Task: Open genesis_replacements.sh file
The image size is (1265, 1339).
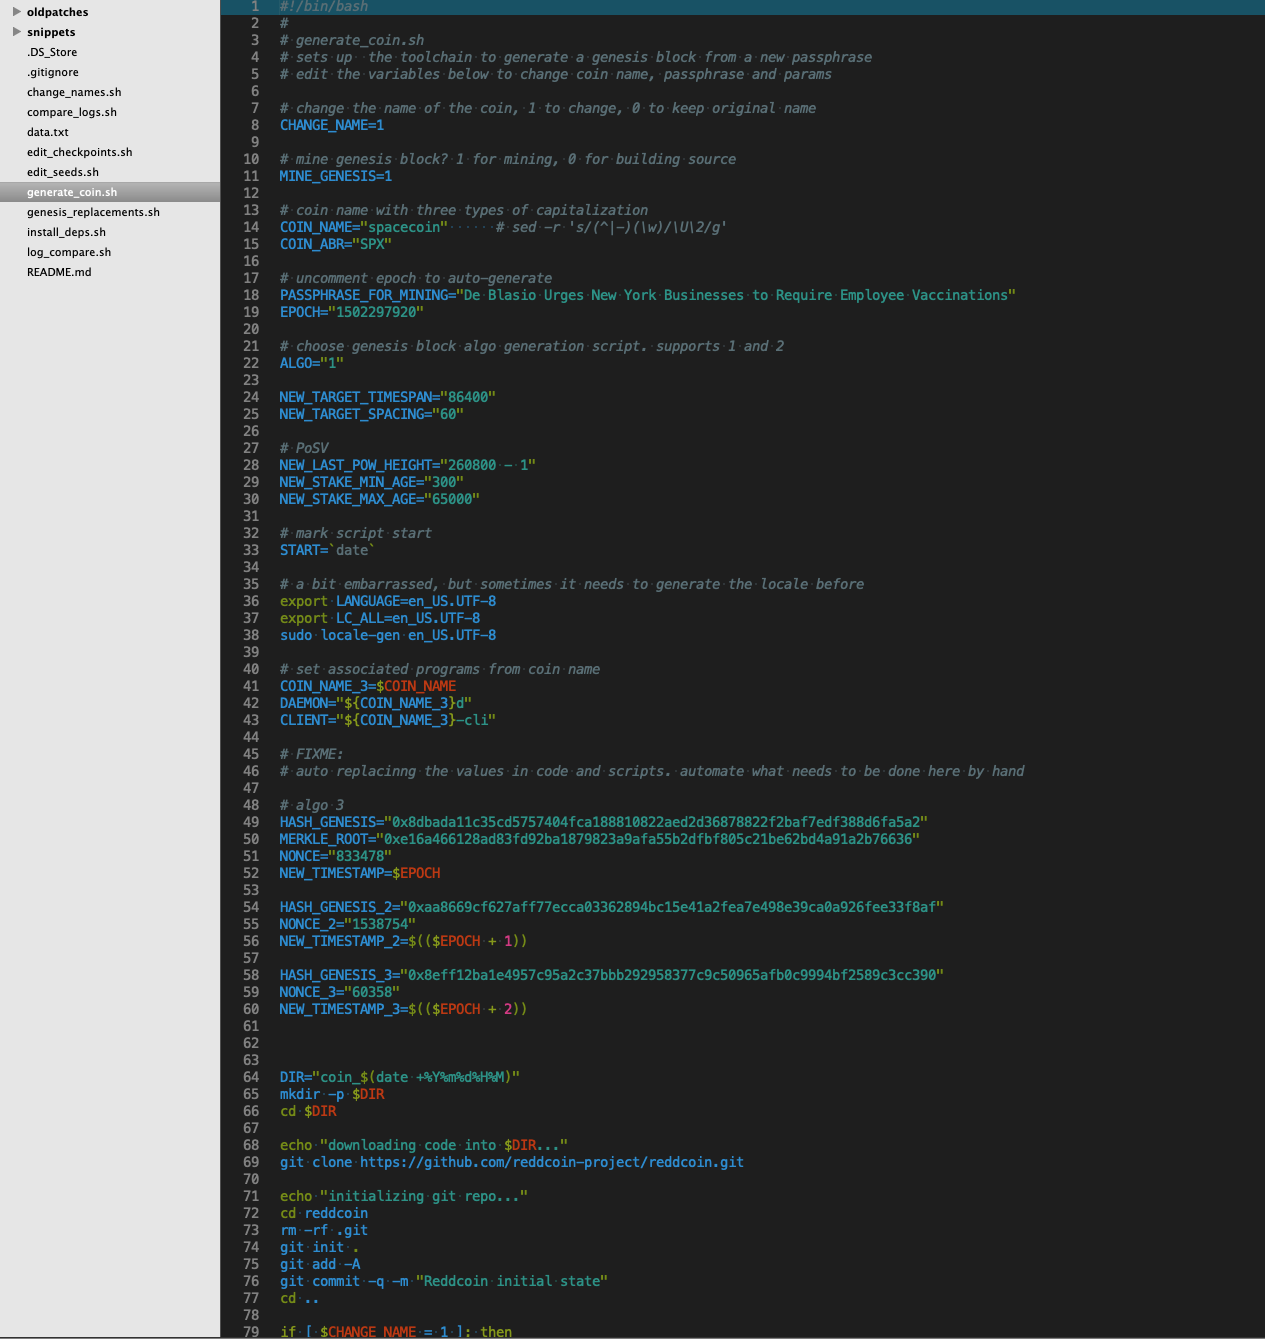Action: pyautogui.click(x=93, y=212)
